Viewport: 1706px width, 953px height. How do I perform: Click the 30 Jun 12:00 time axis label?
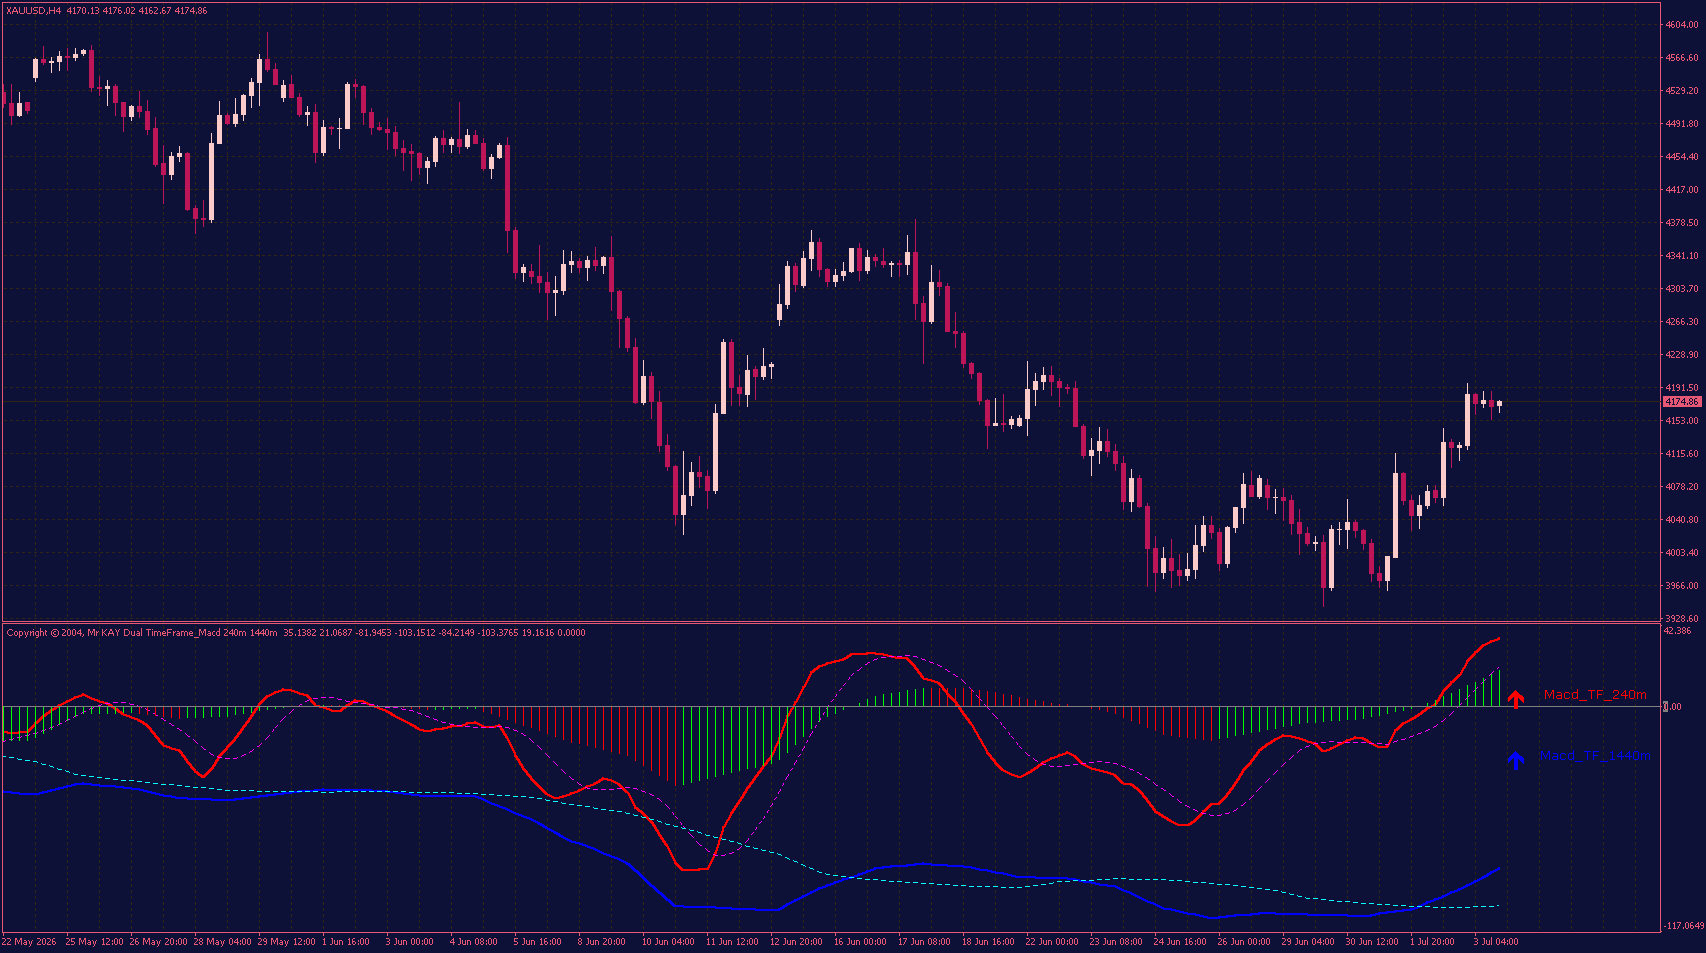click(1372, 942)
